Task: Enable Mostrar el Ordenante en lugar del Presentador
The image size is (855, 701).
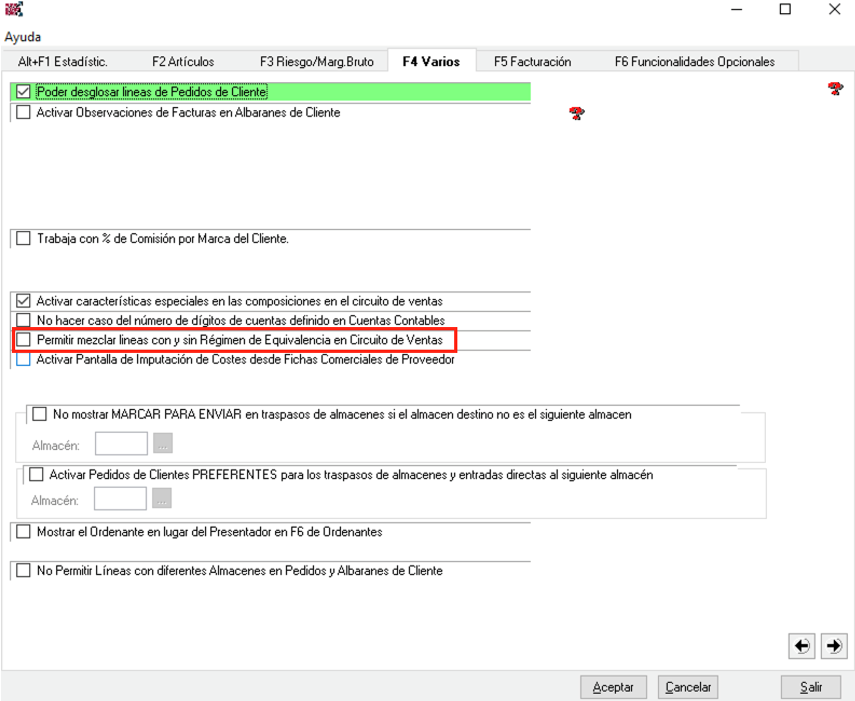Action: pyautogui.click(x=23, y=531)
